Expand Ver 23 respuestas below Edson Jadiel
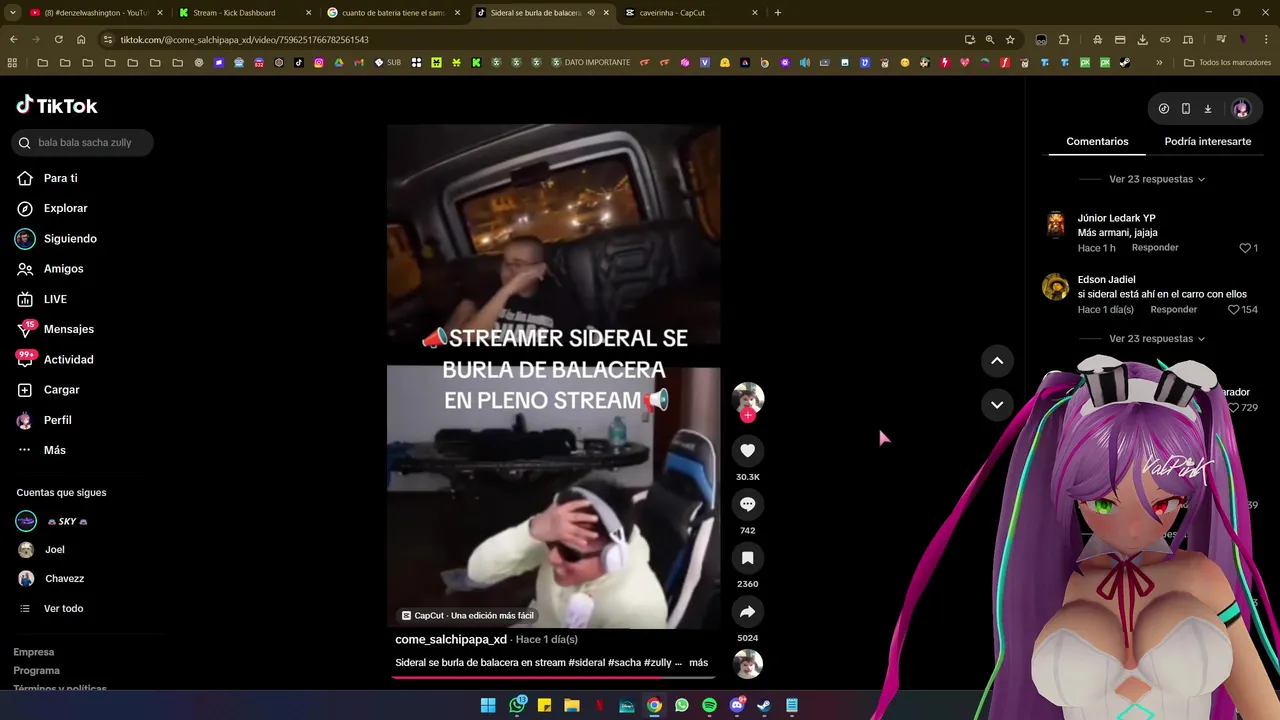 coord(1156,339)
